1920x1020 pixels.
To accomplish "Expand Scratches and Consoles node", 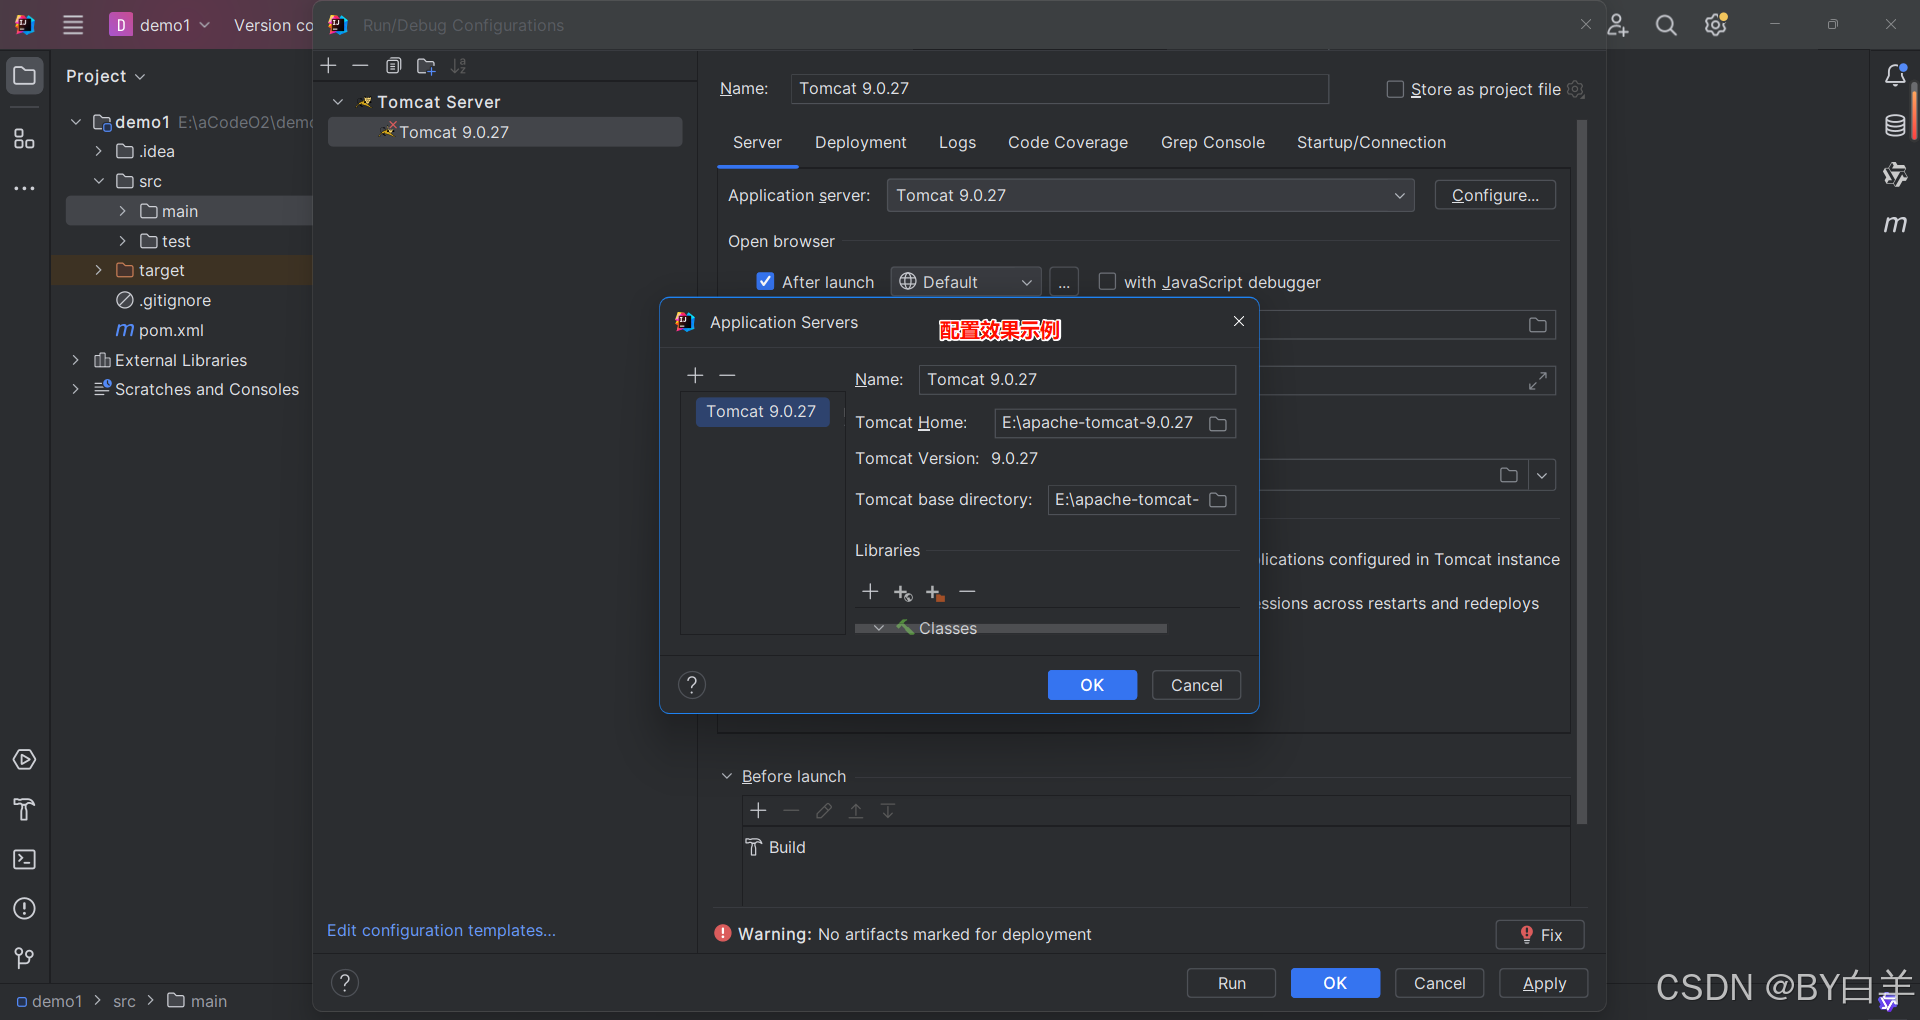I will (x=75, y=389).
